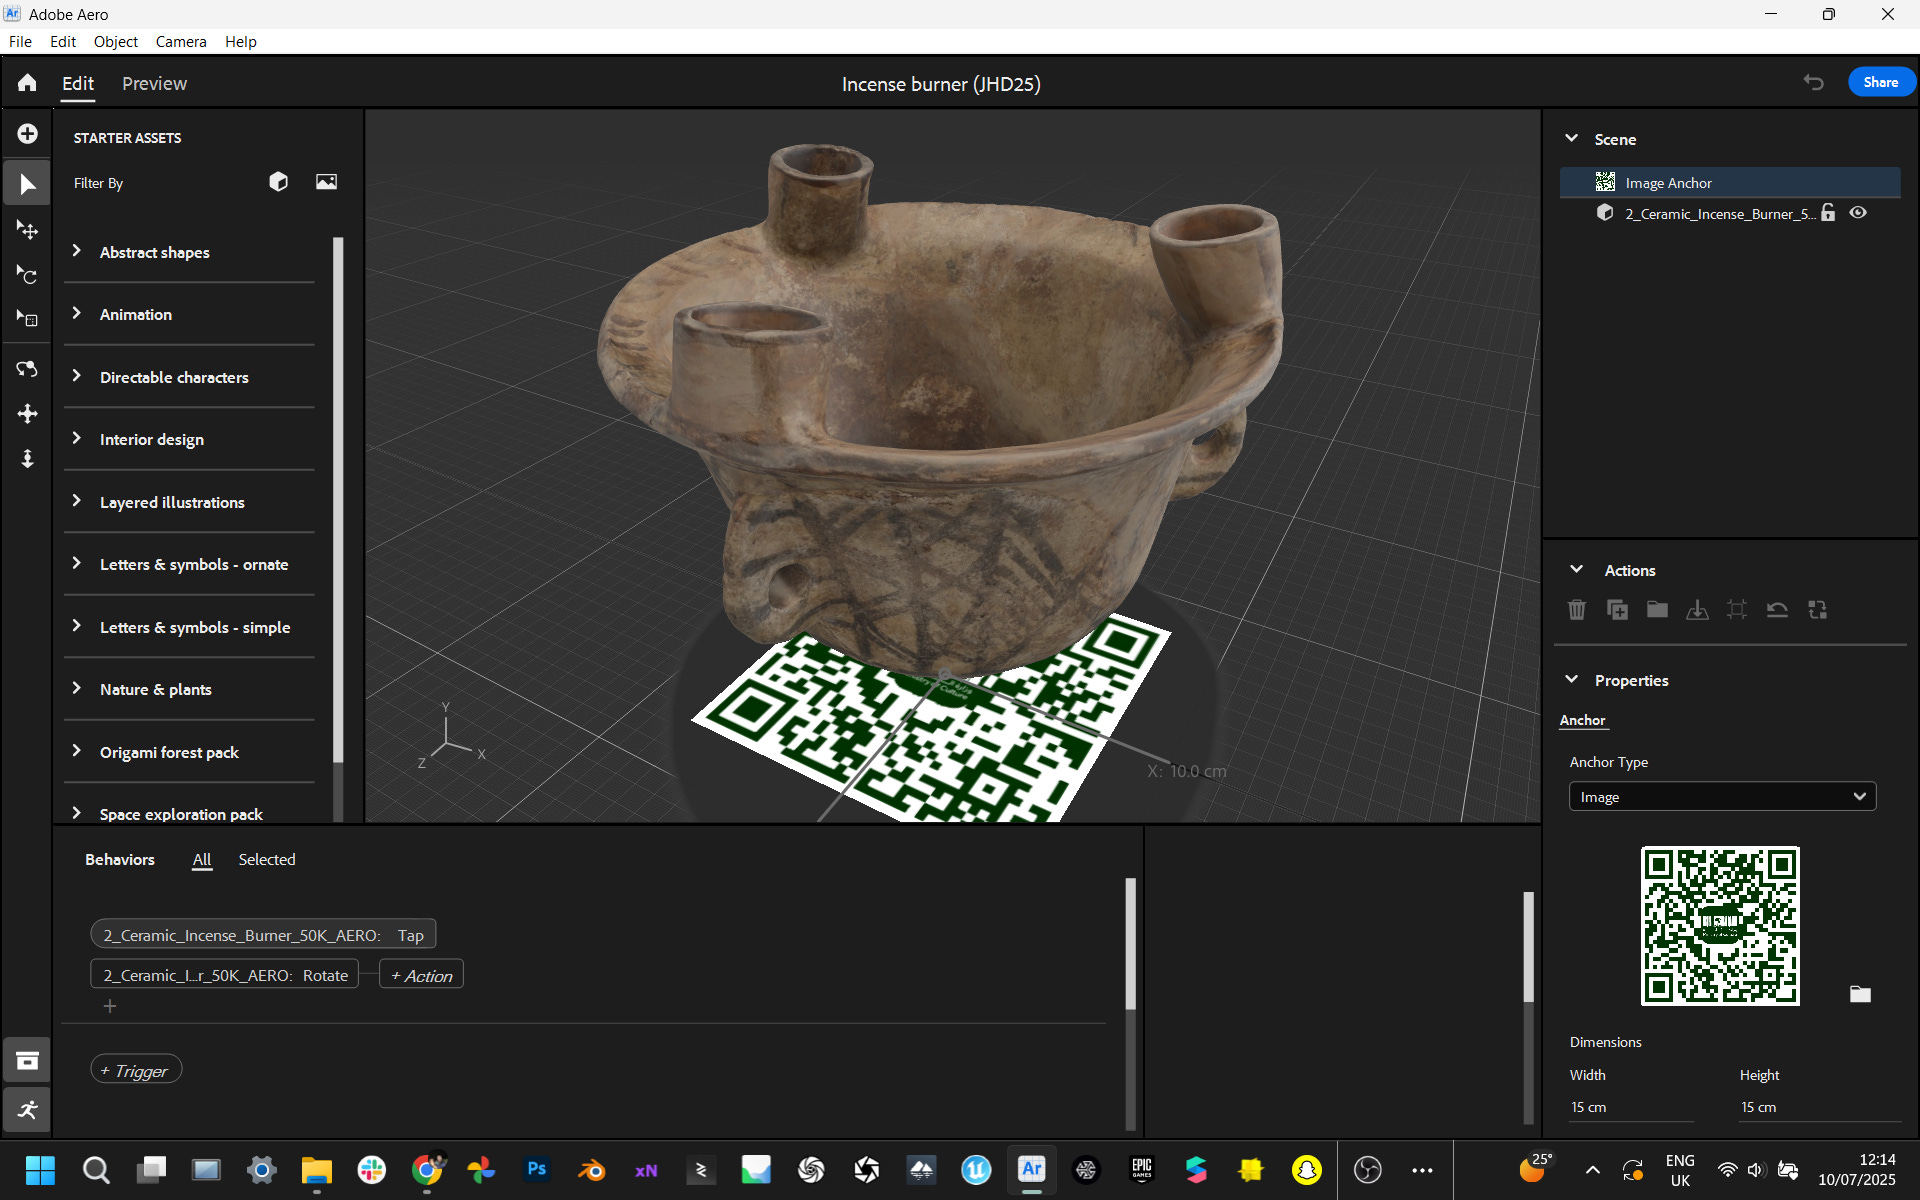
Task: Click the plus below Rotate action
Action: click(x=110, y=1006)
